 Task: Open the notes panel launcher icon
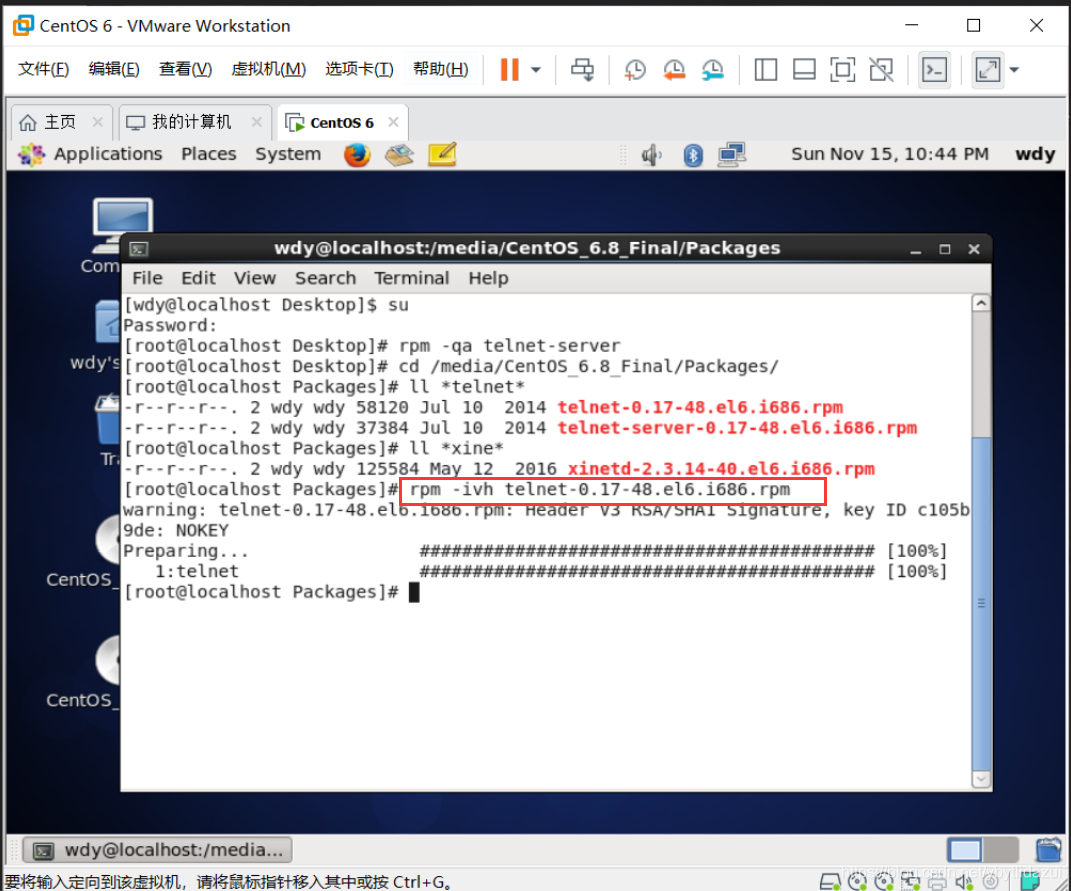pyautogui.click(x=442, y=154)
